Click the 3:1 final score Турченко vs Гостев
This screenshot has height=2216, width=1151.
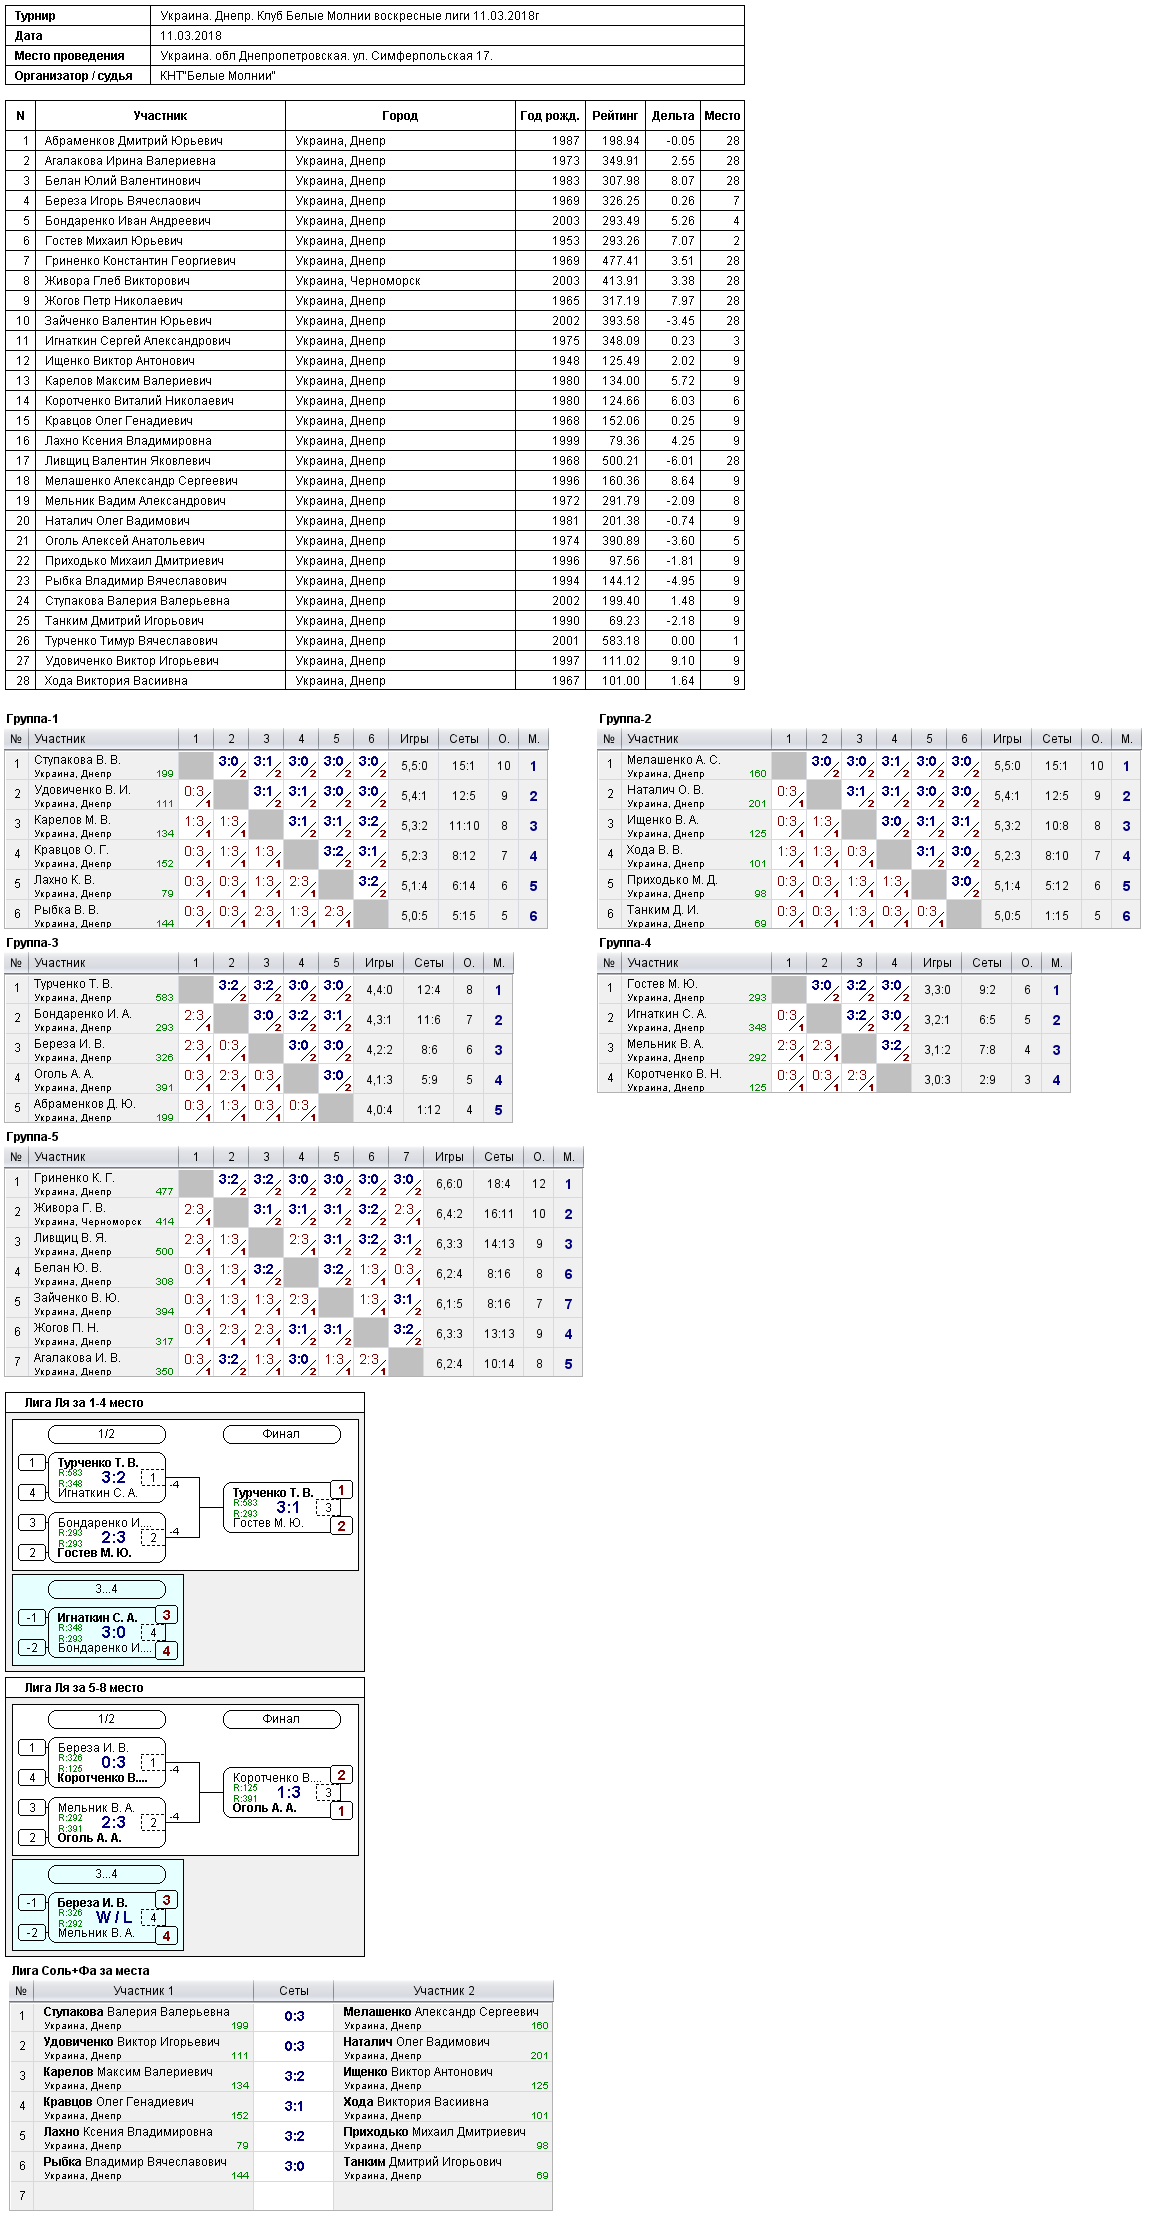point(288,1507)
